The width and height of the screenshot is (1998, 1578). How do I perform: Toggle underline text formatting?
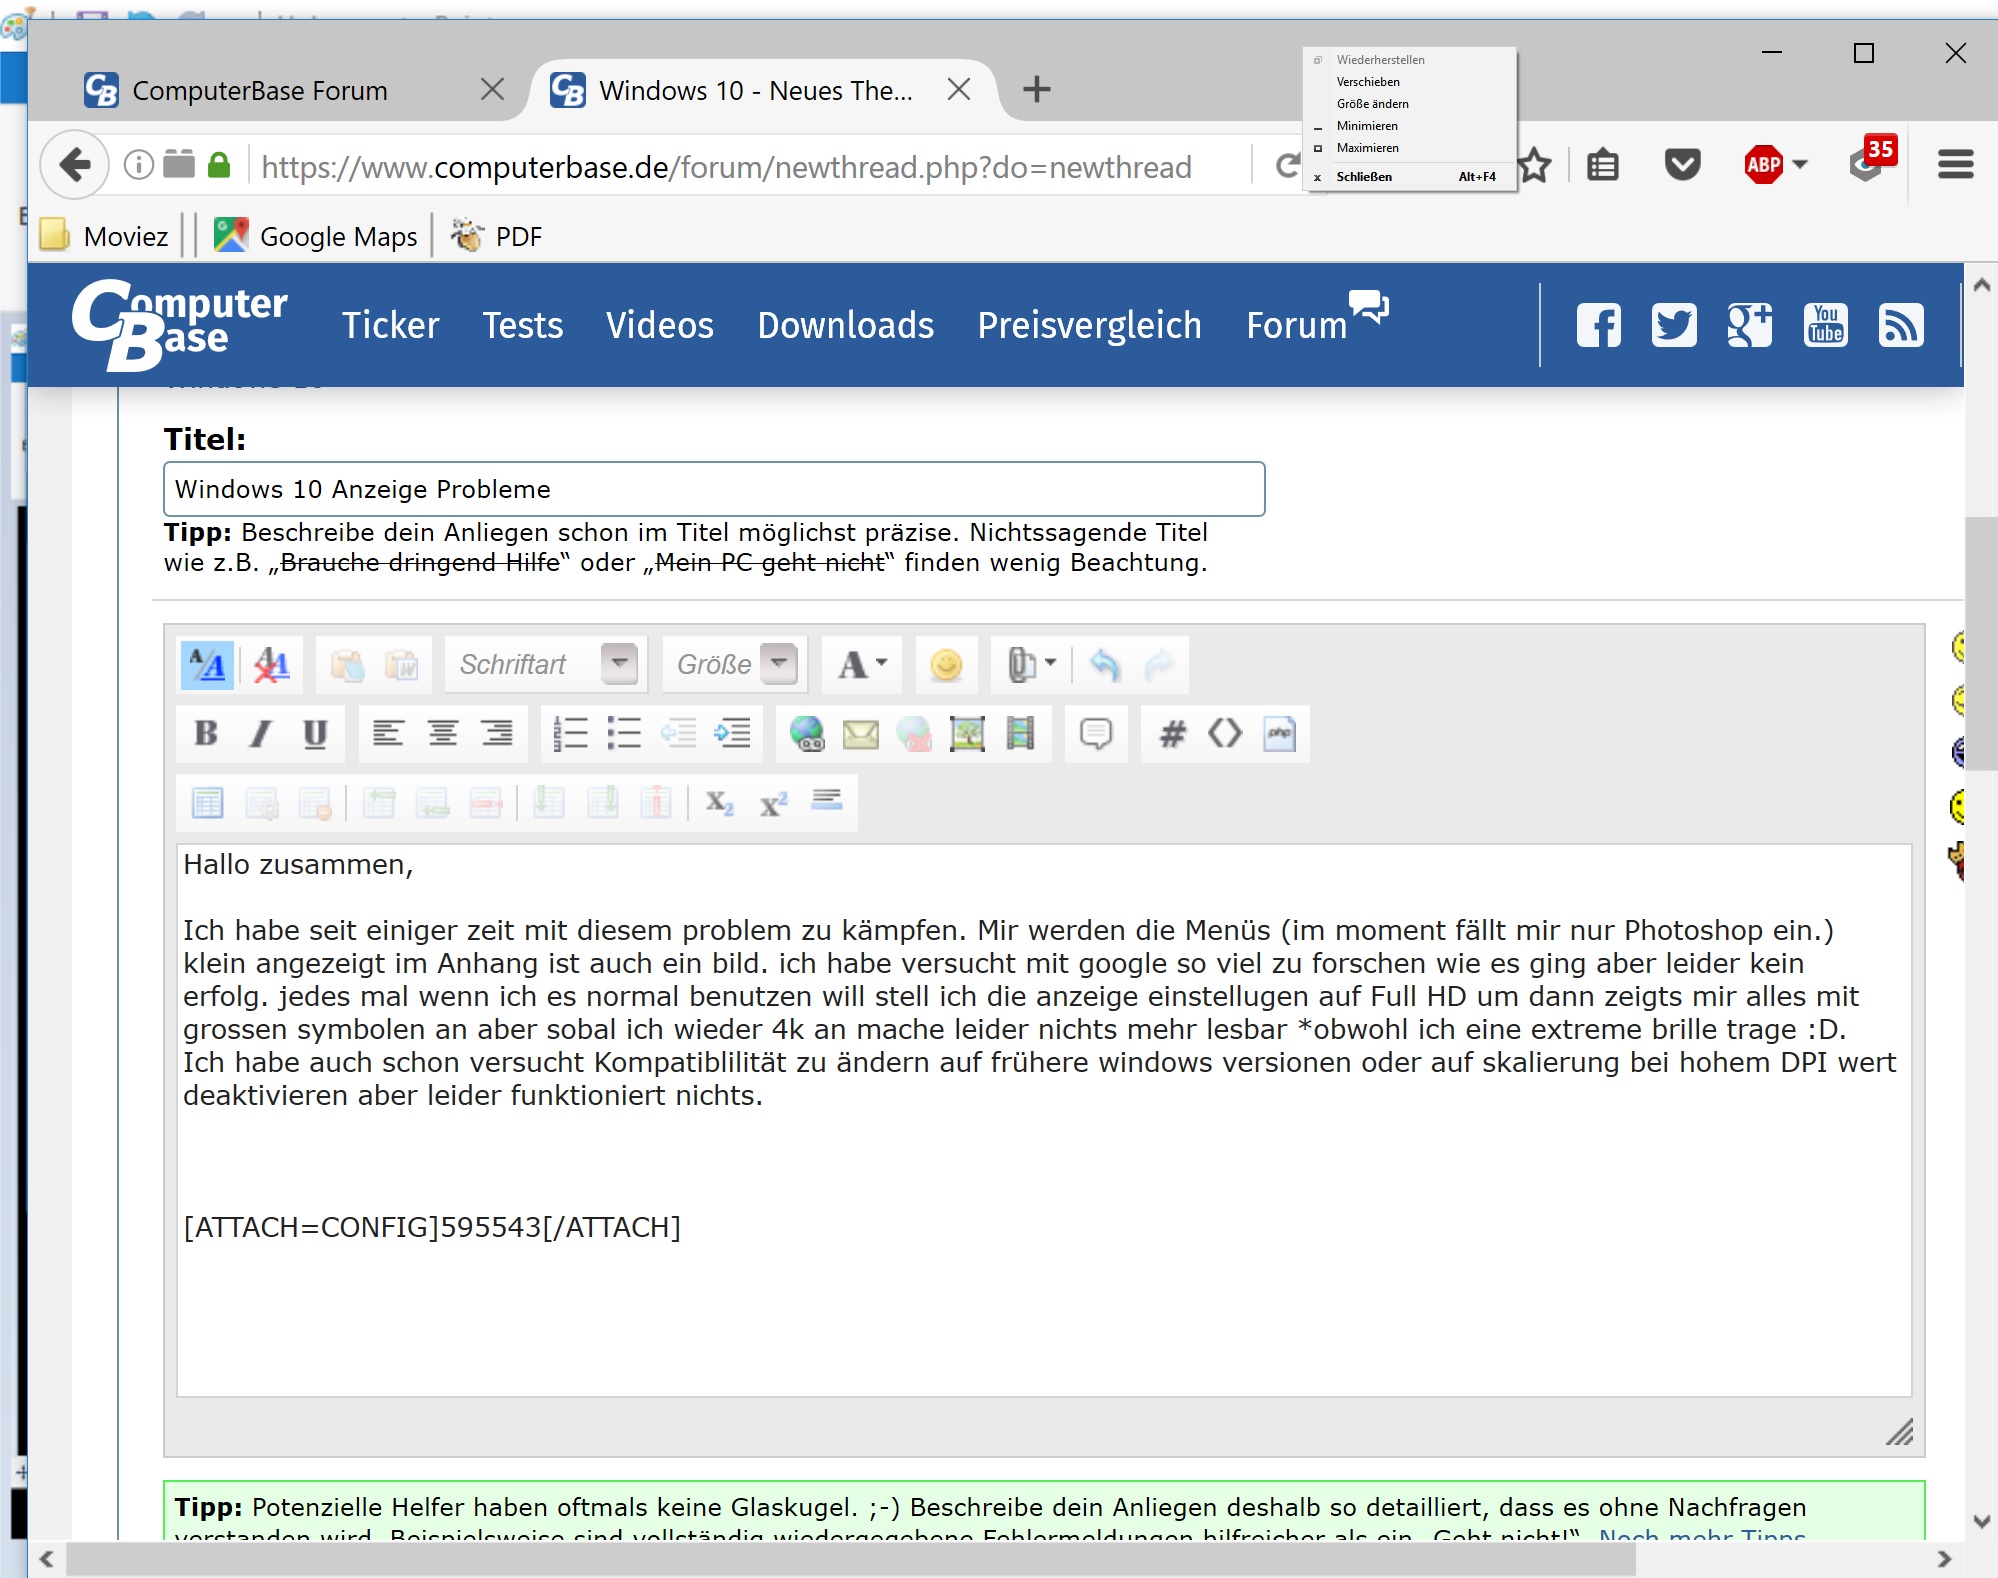click(x=315, y=734)
